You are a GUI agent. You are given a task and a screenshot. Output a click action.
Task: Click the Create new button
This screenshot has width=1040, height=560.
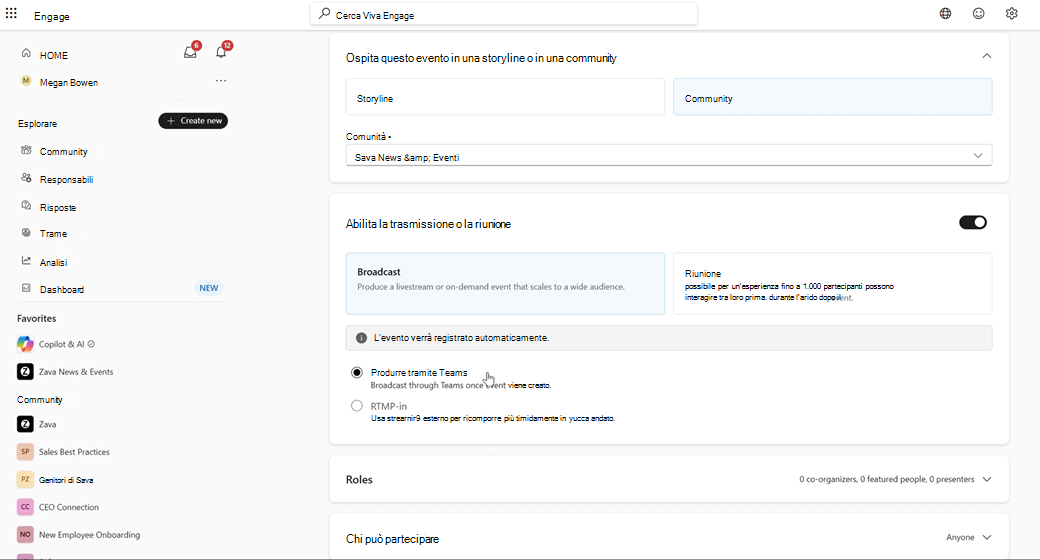[x=193, y=121]
